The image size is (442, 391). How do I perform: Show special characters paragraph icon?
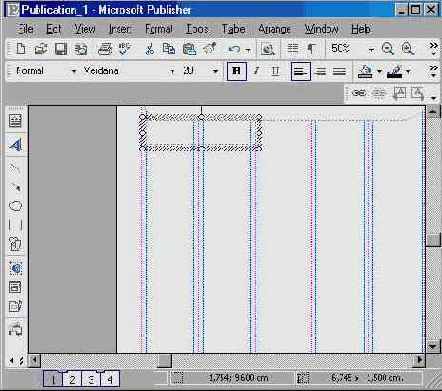pyautogui.click(x=311, y=49)
